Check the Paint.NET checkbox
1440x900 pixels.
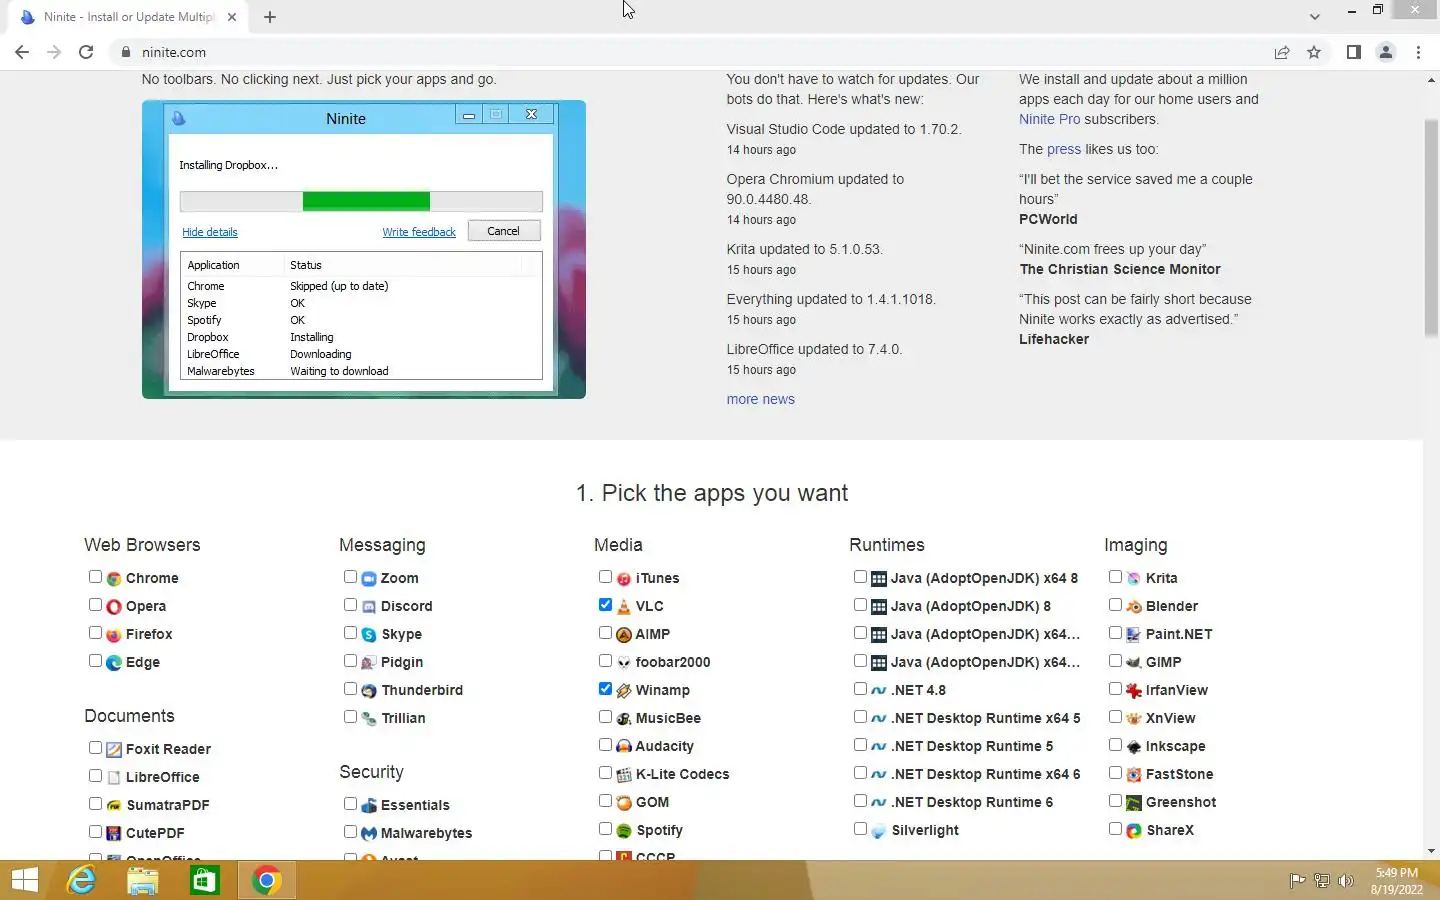(x=1115, y=633)
